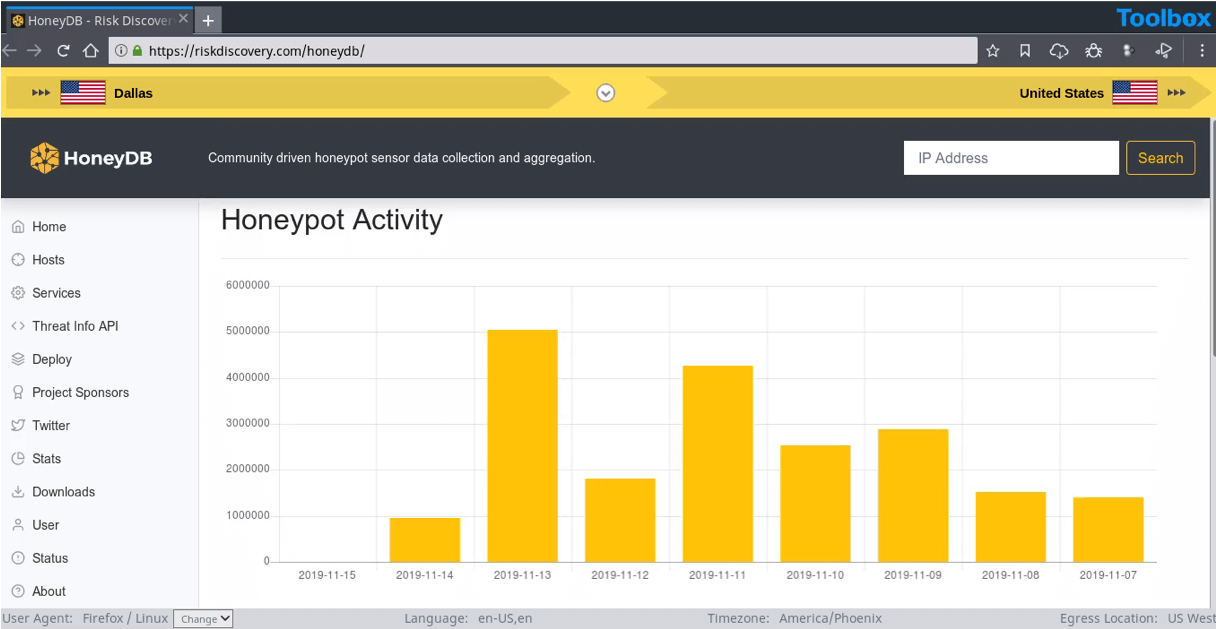Viewport: 1216px width, 629px height.
Task: Click the Stats pie chart icon
Action: click(18, 458)
